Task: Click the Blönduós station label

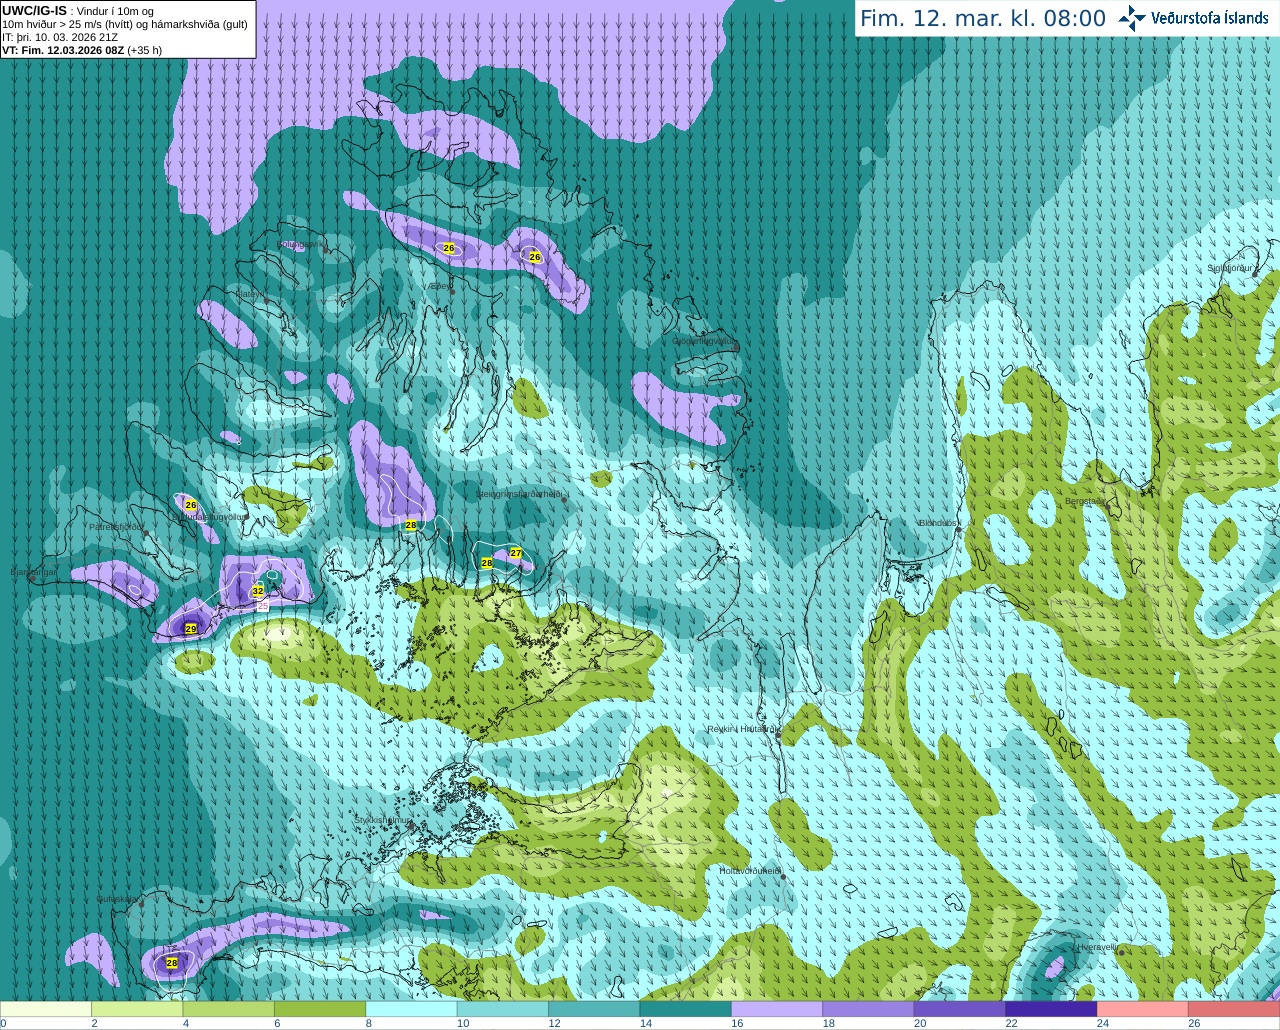Action: click(x=939, y=523)
